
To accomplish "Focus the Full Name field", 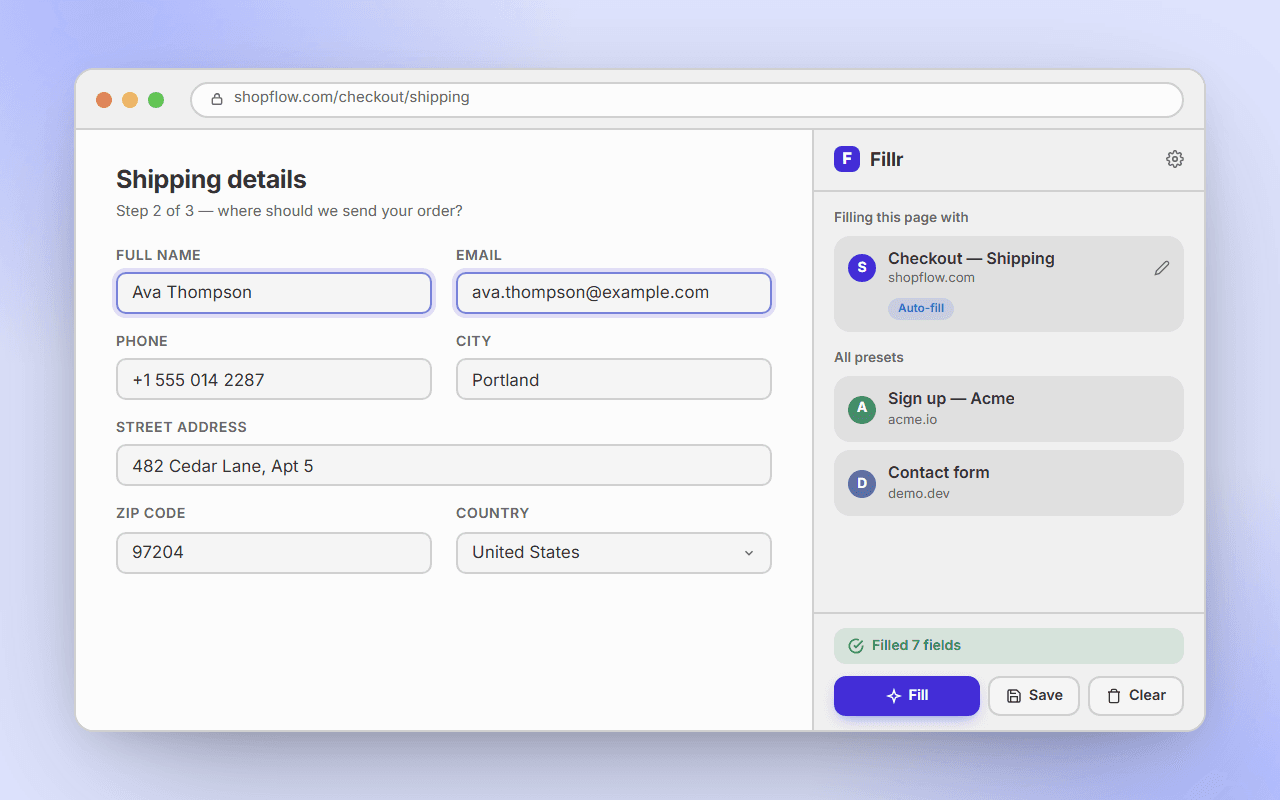I will (x=274, y=293).
